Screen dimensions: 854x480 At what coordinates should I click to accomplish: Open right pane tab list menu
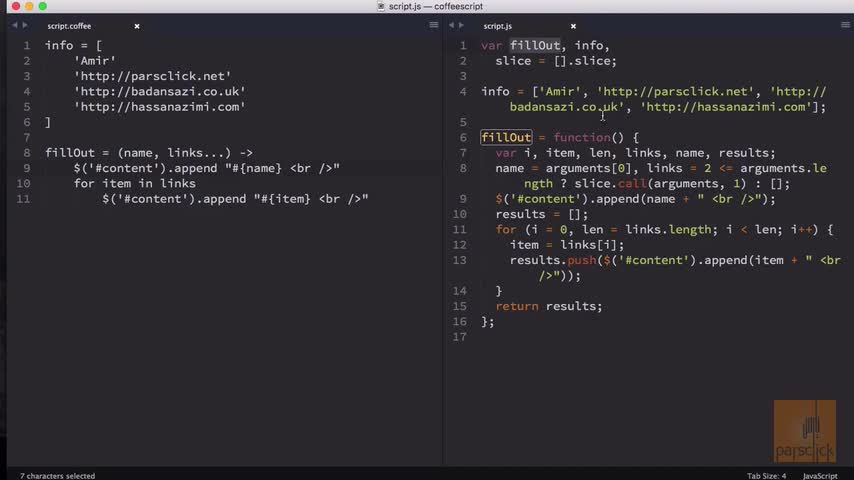coord(845,25)
